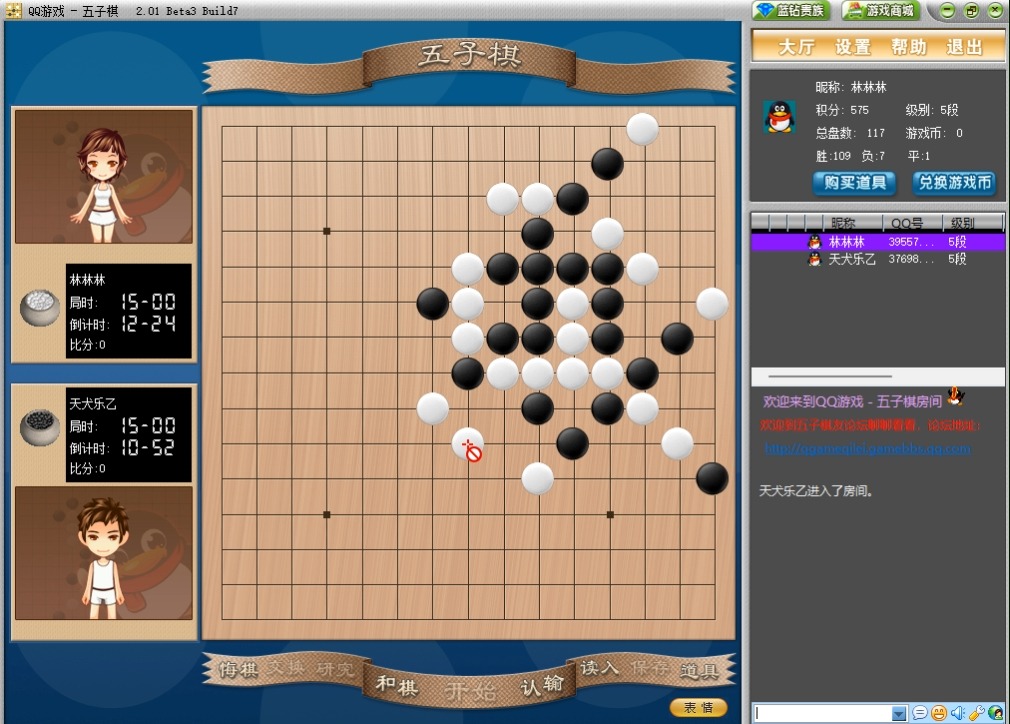Click the upper-left star point on board
Image resolution: width=1010 pixels, height=724 pixels.
coord(327,231)
